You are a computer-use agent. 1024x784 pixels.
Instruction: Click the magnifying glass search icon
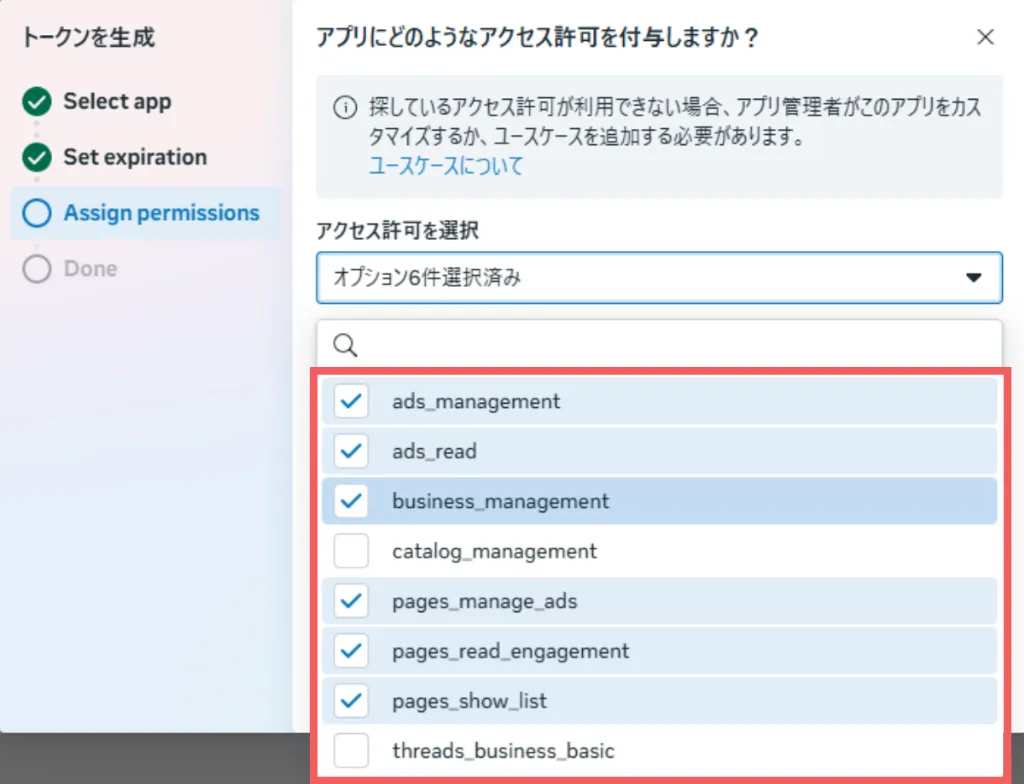click(x=345, y=346)
